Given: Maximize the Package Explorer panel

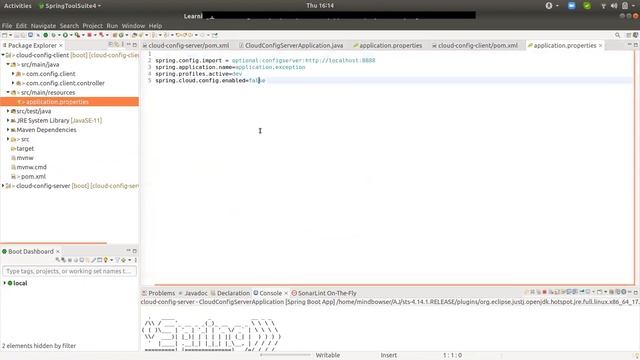Looking at the screenshot, I should click(135, 44).
